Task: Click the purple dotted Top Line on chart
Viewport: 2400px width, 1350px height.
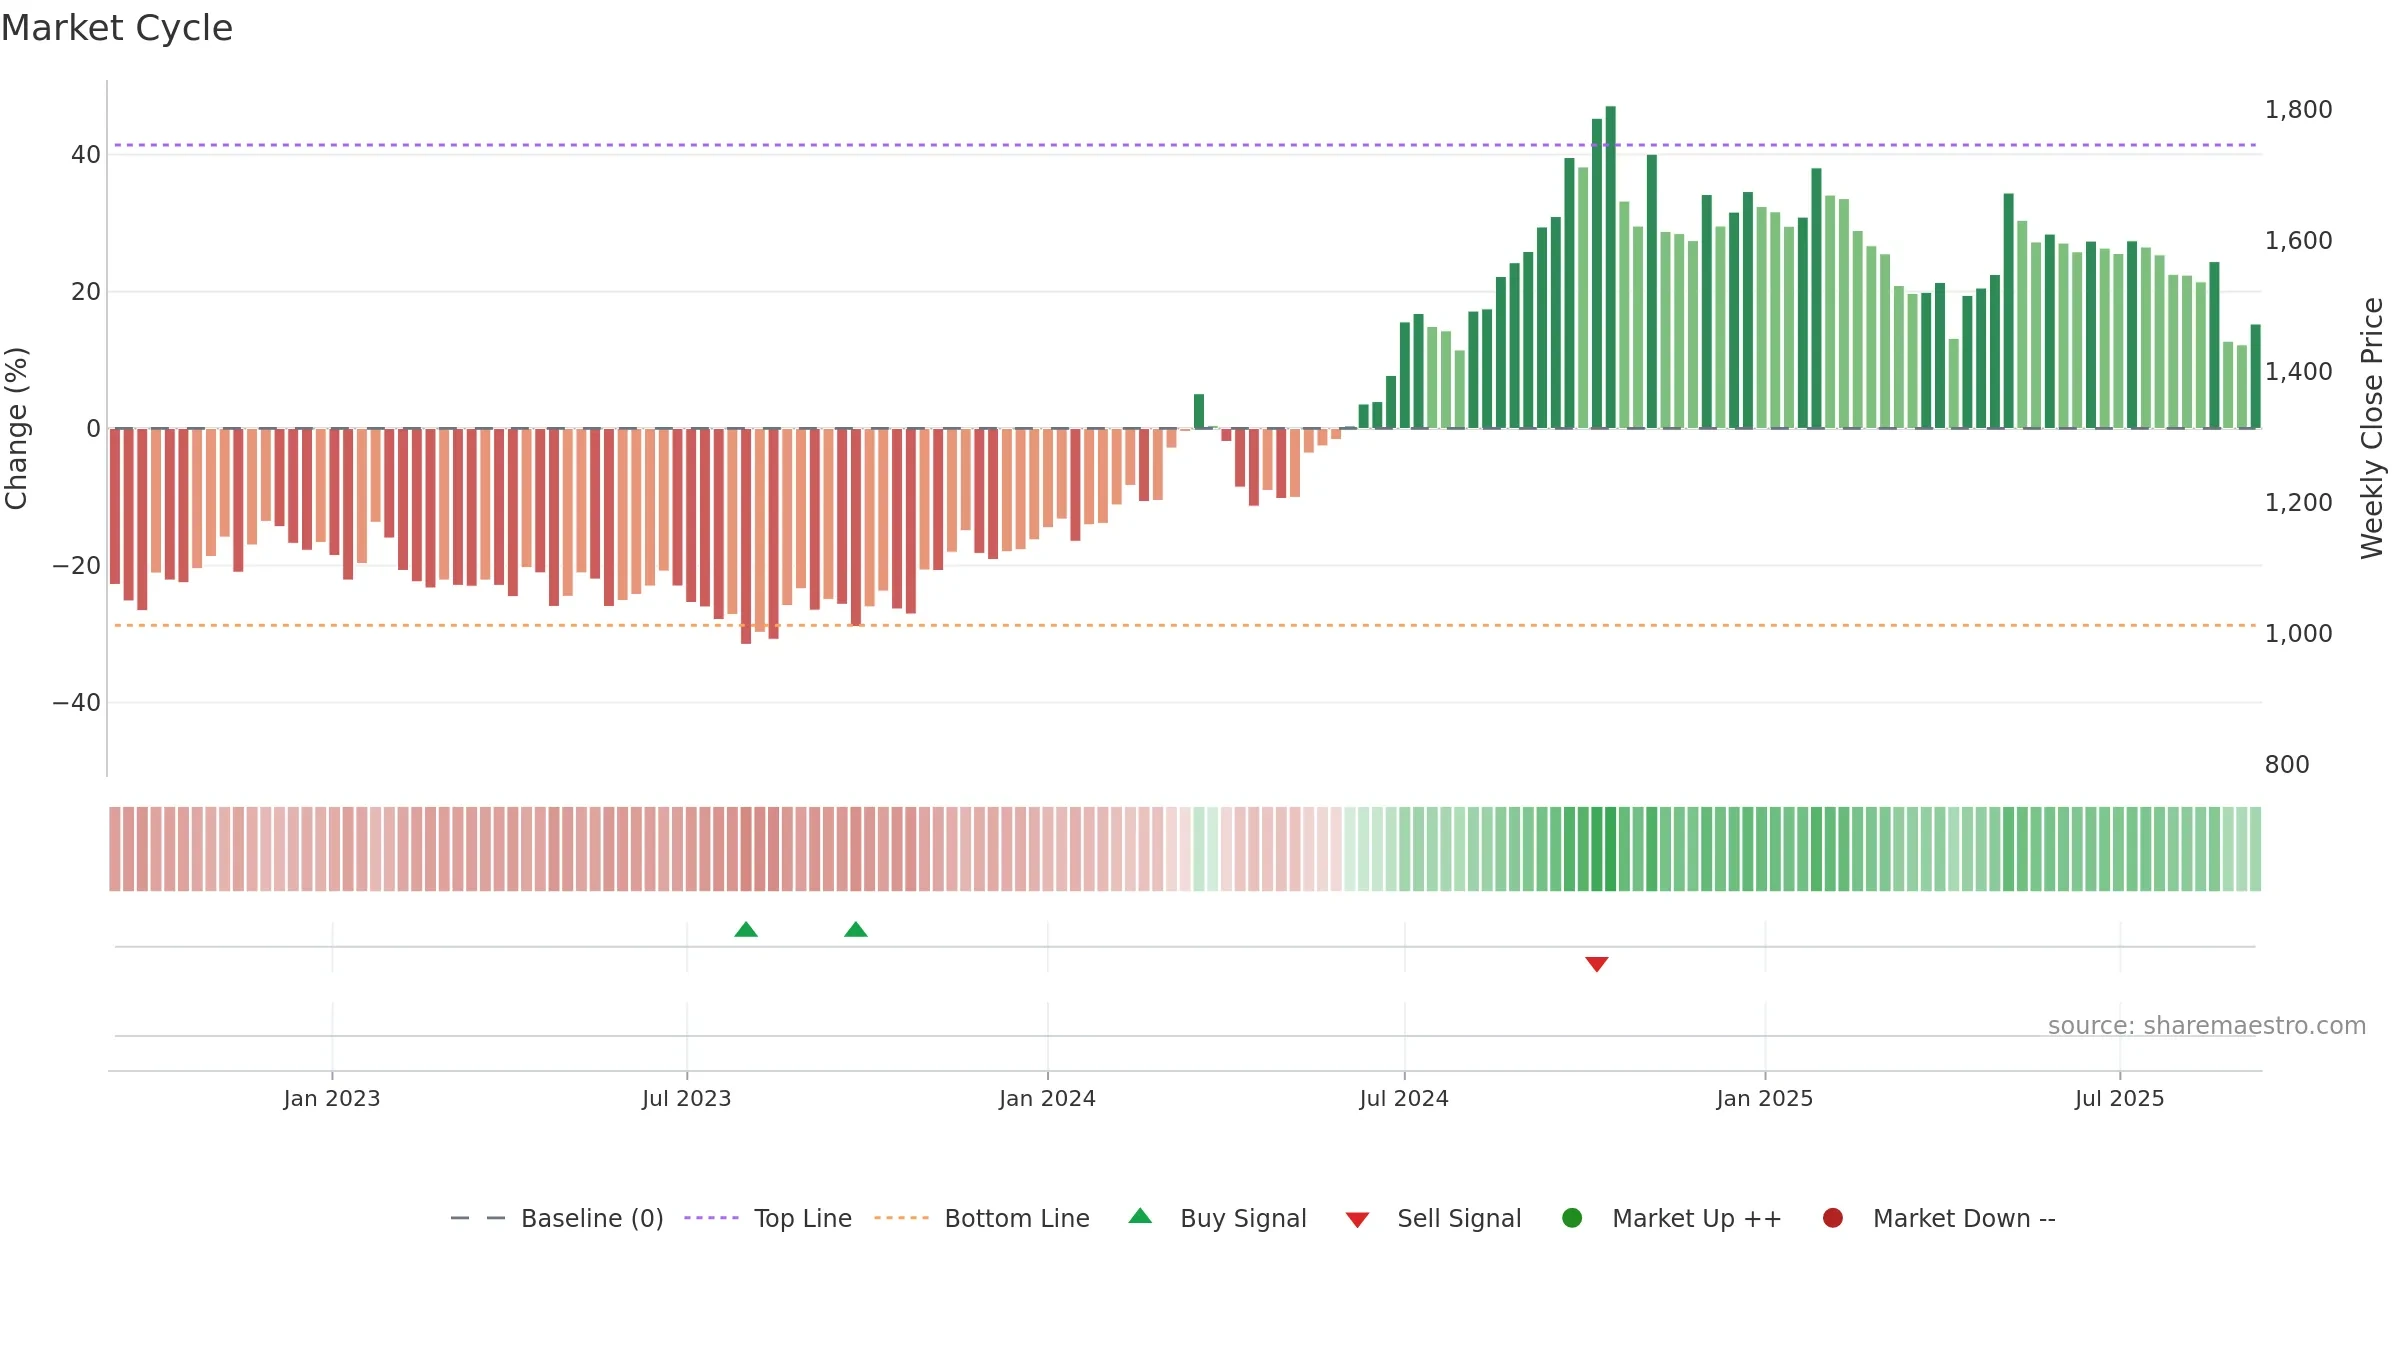Action: point(1185,145)
